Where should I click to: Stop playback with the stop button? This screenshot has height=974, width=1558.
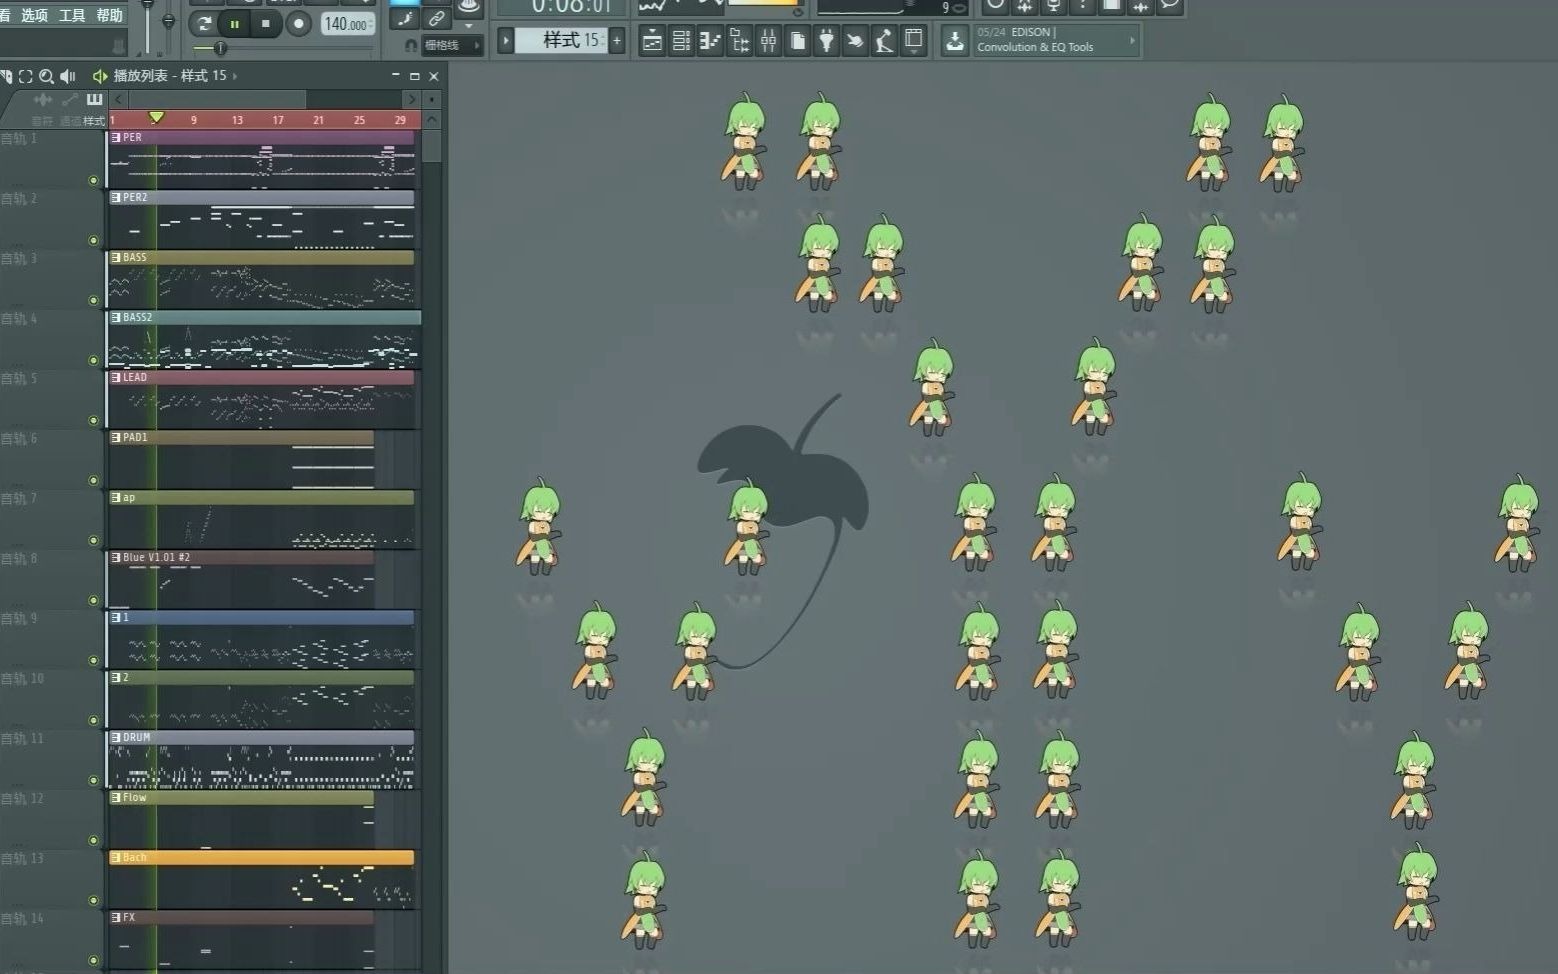(266, 23)
